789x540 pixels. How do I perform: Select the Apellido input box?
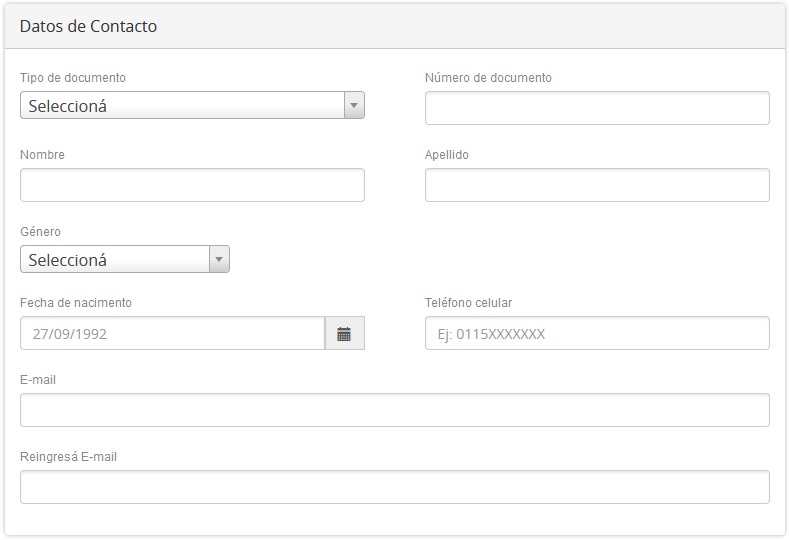pyautogui.click(x=597, y=185)
